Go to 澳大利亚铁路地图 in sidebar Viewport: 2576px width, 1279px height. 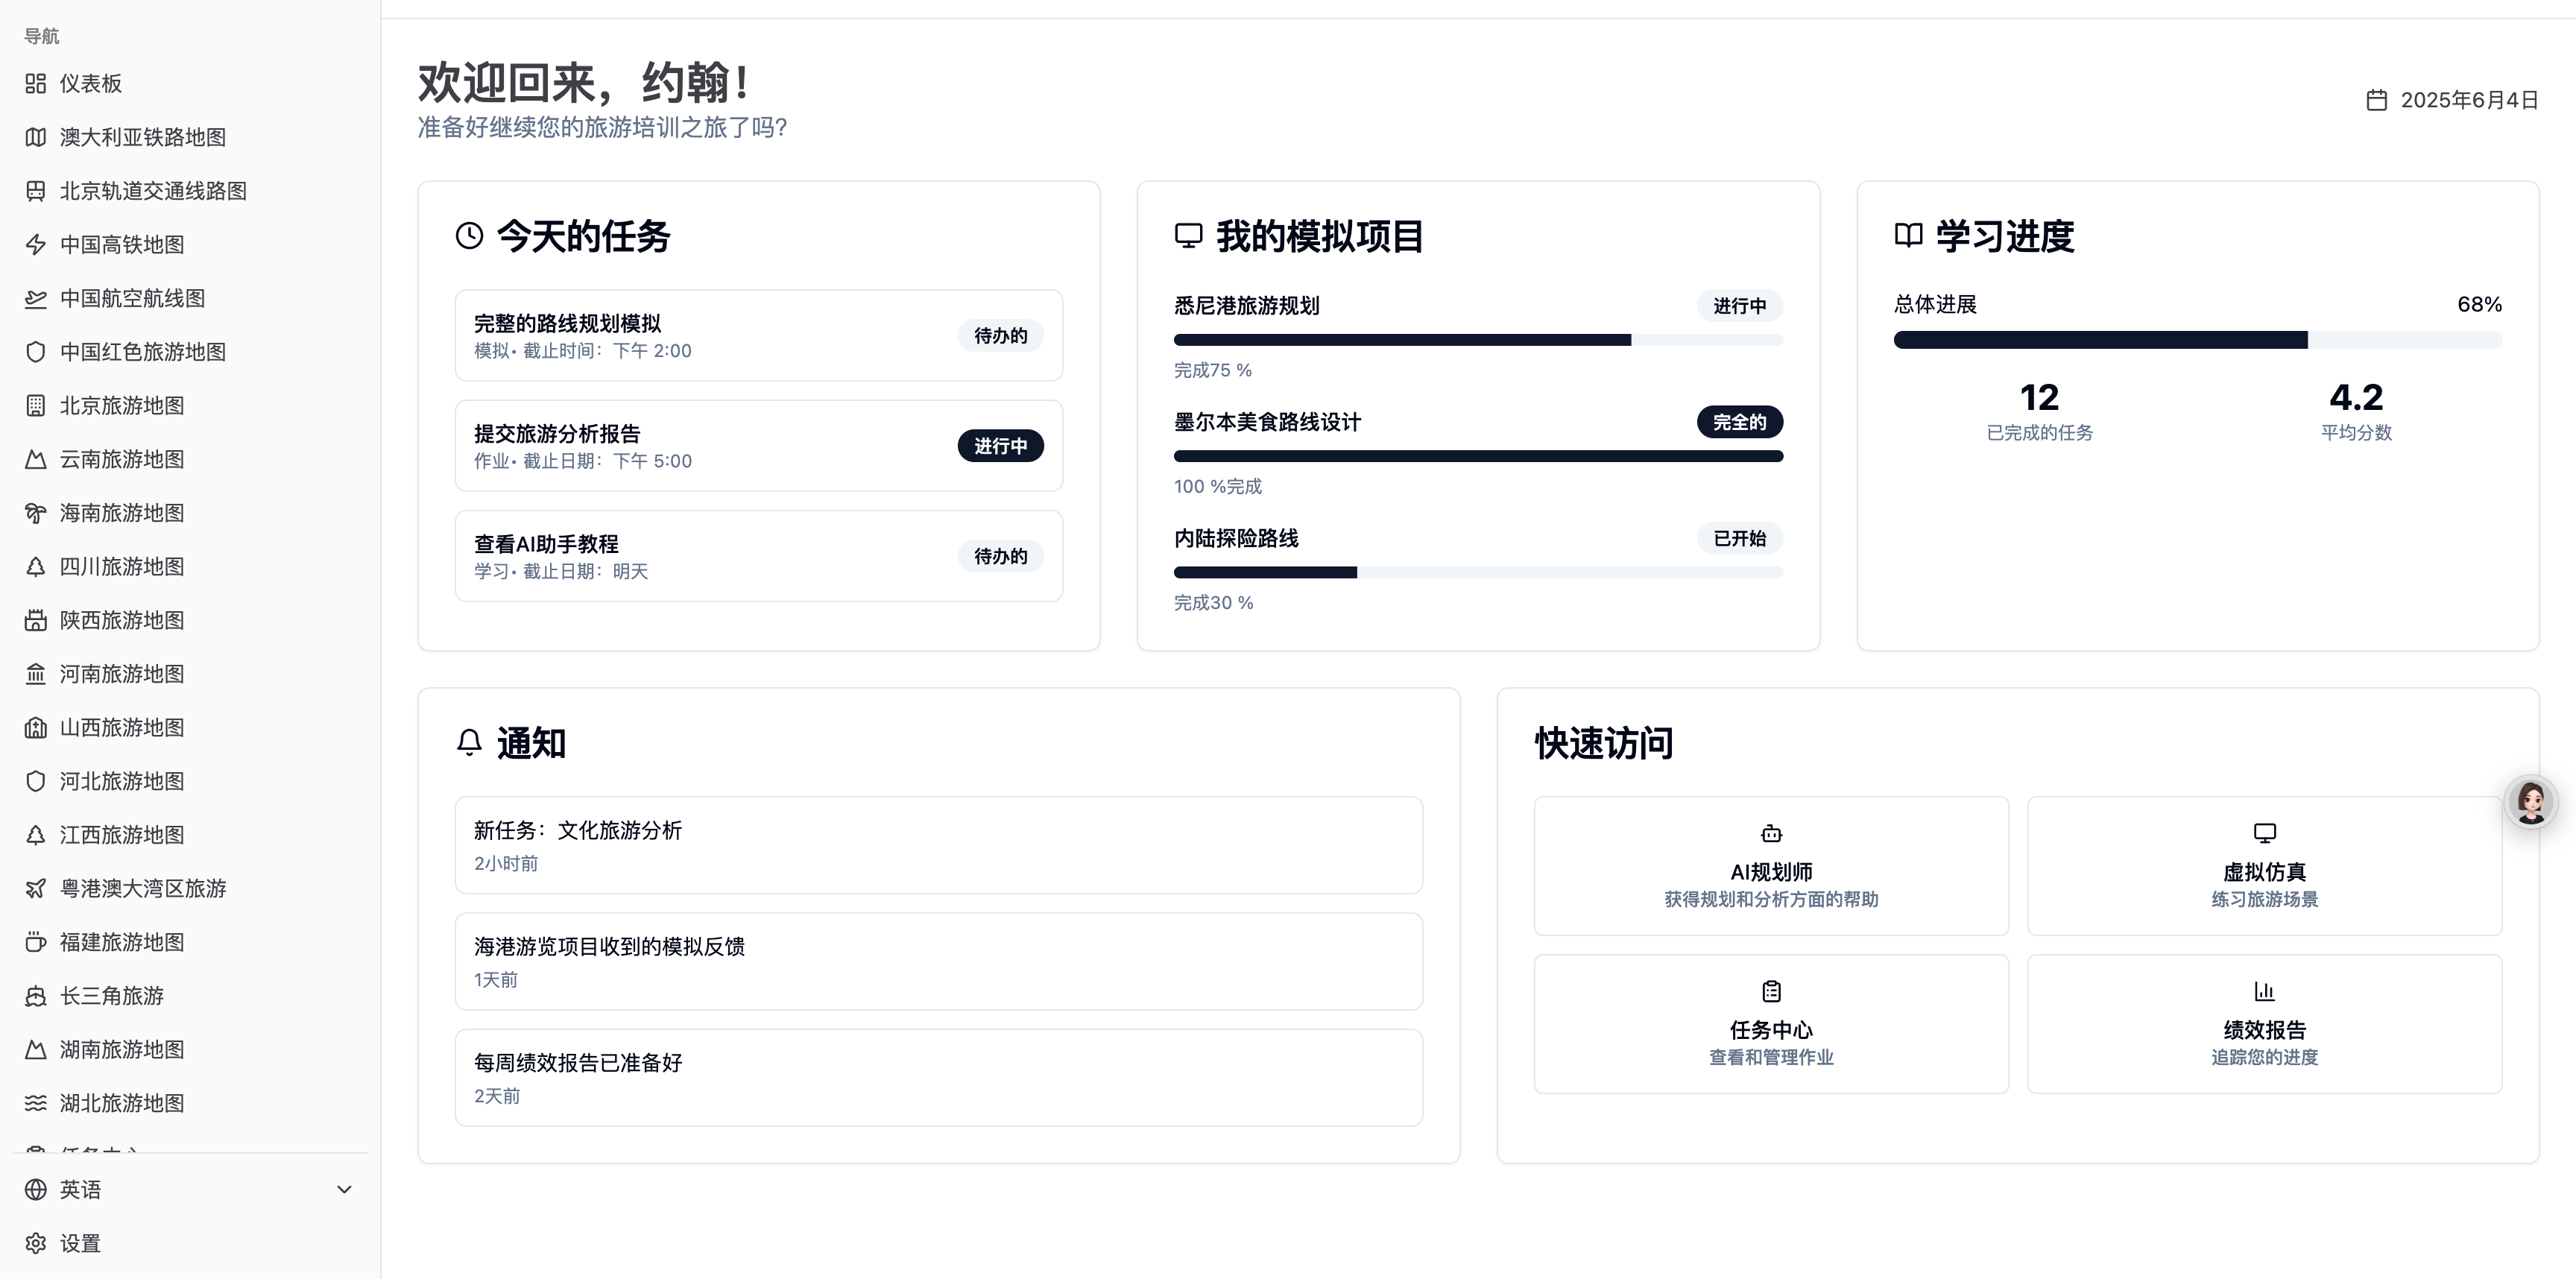142,138
